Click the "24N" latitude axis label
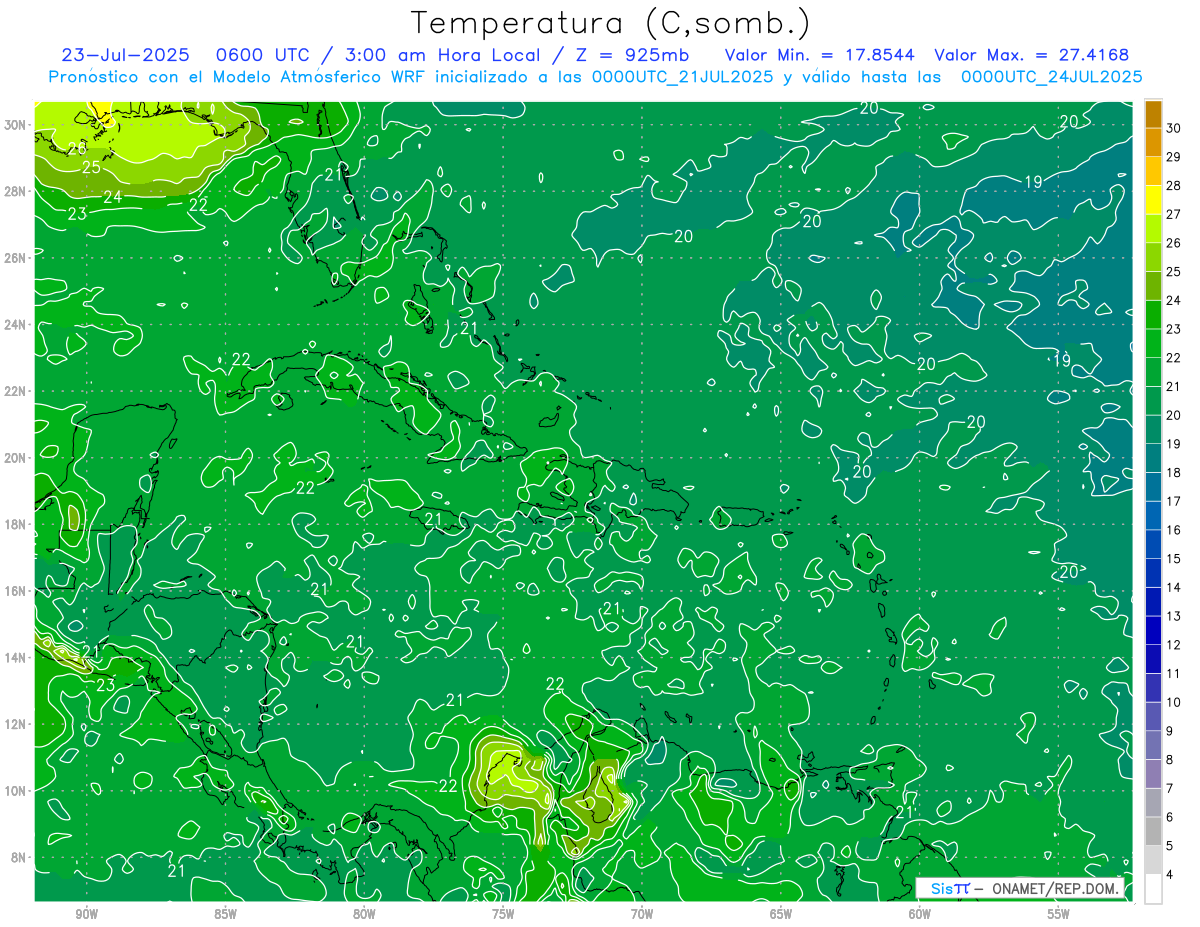This screenshot has width=1200, height=927. (17, 325)
